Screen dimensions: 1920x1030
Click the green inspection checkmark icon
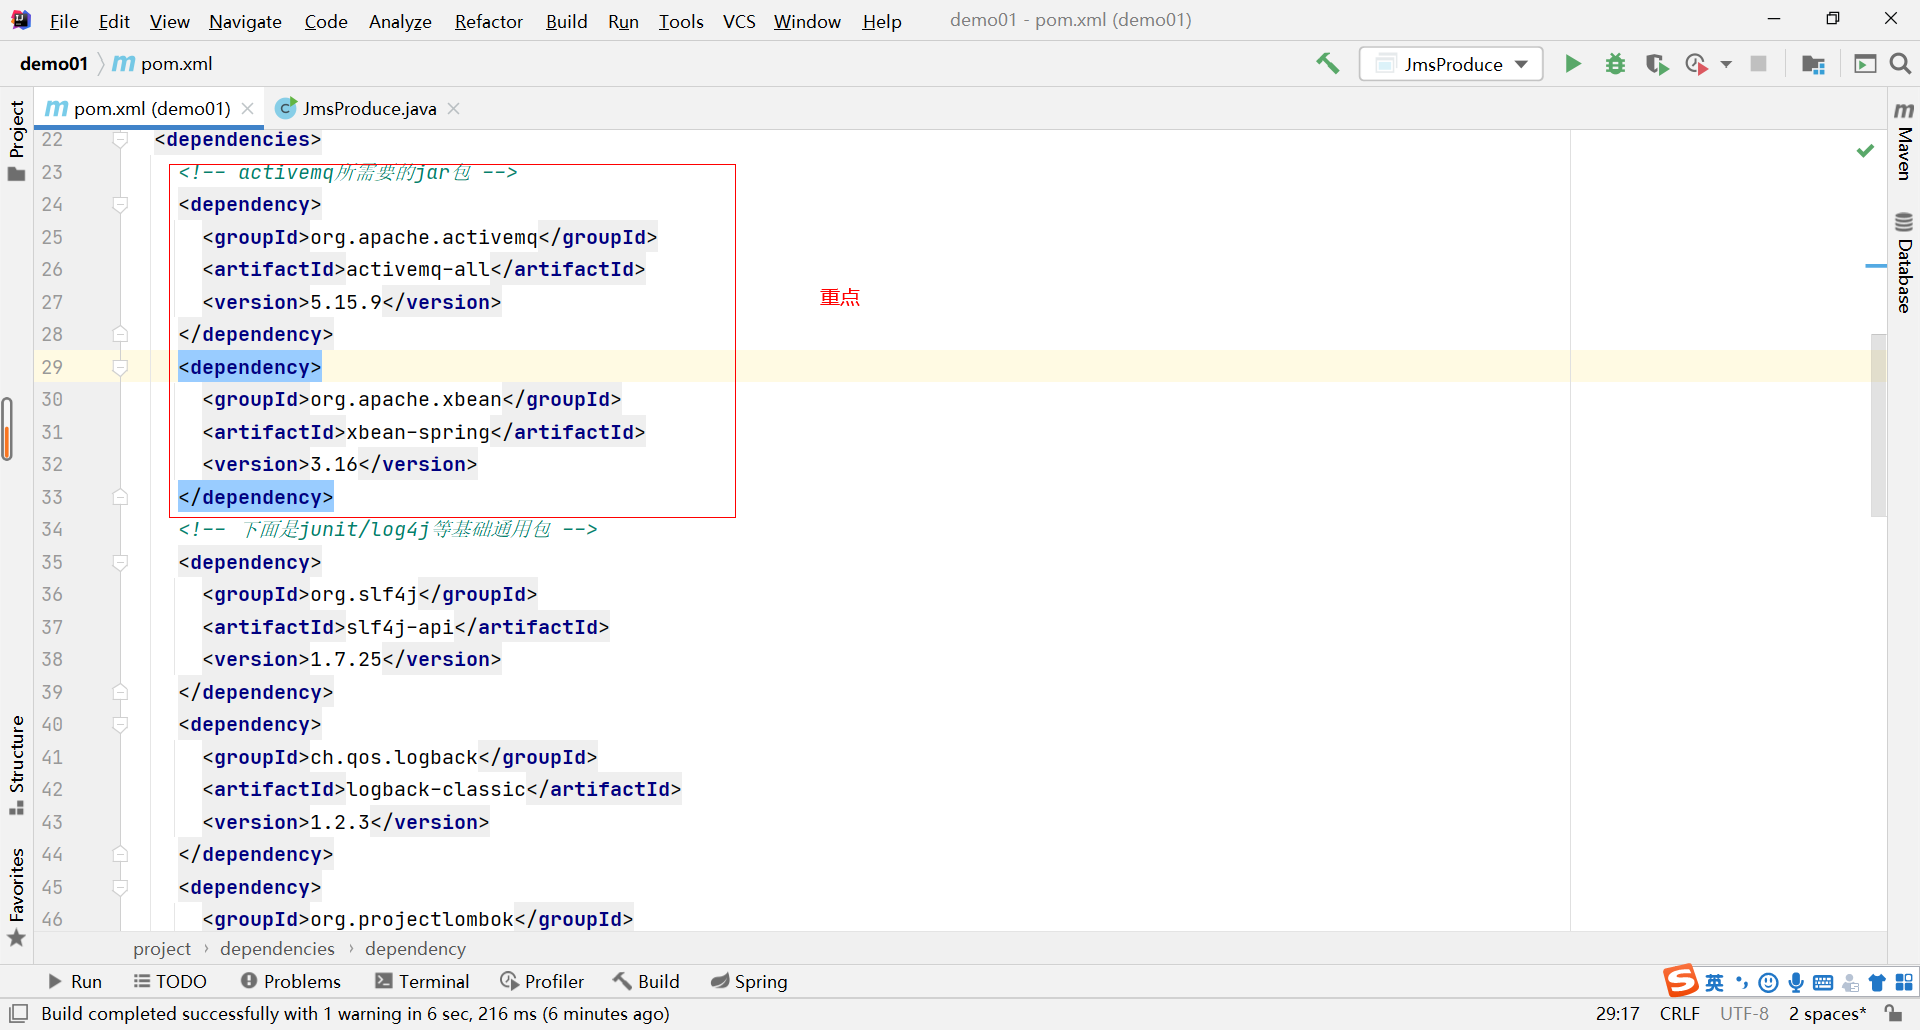tap(1865, 150)
